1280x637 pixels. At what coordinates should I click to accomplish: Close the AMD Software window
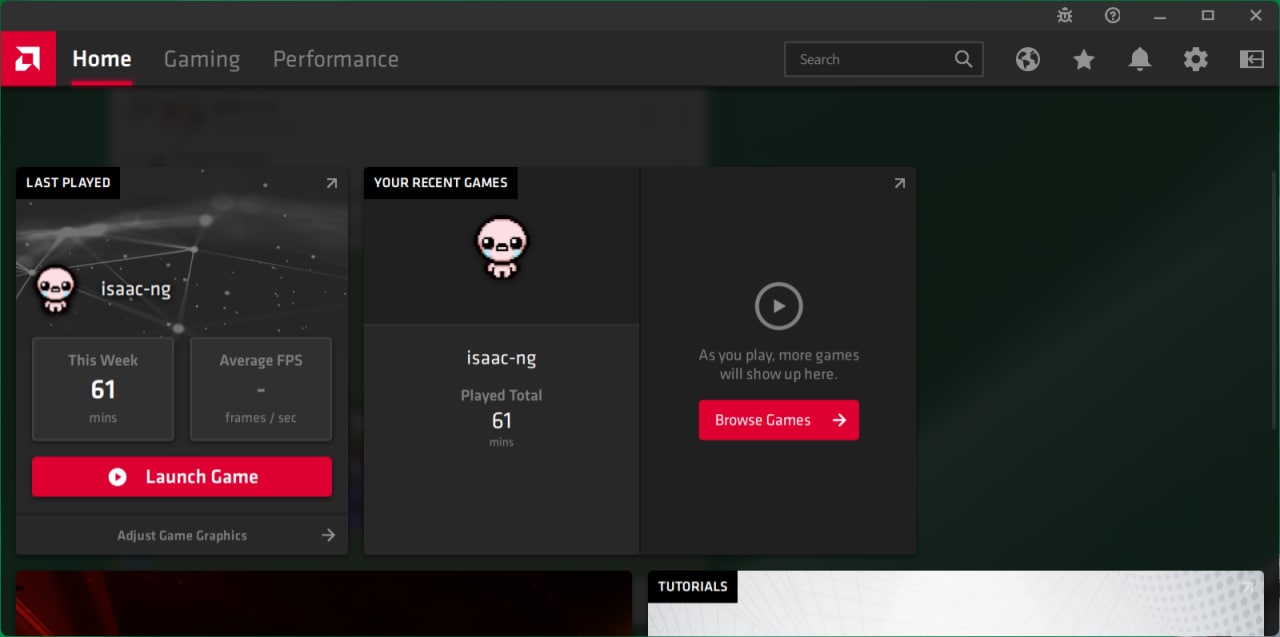click(x=1256, y=15)
